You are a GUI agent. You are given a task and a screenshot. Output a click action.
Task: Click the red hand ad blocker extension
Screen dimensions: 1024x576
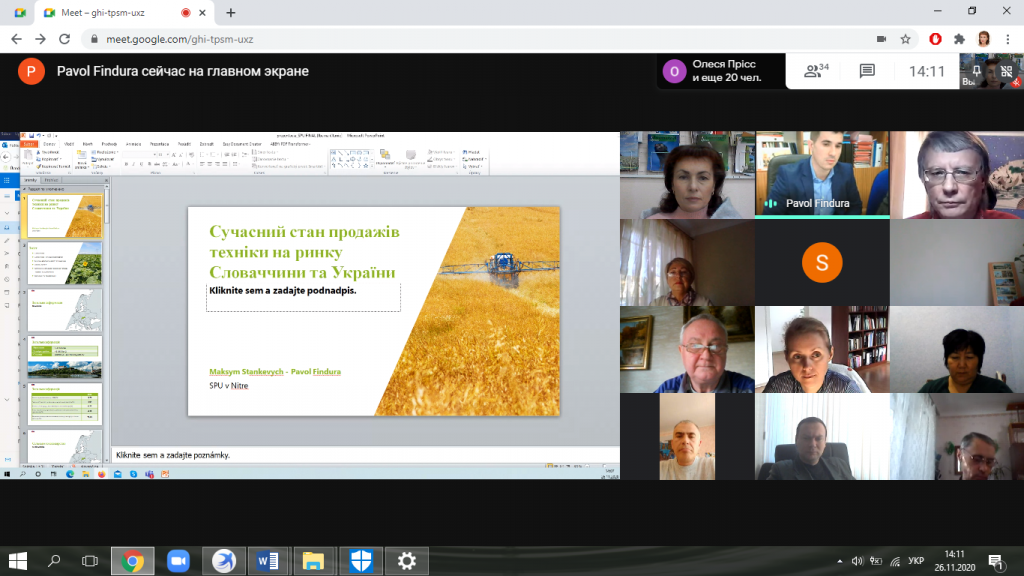[935, 39]
